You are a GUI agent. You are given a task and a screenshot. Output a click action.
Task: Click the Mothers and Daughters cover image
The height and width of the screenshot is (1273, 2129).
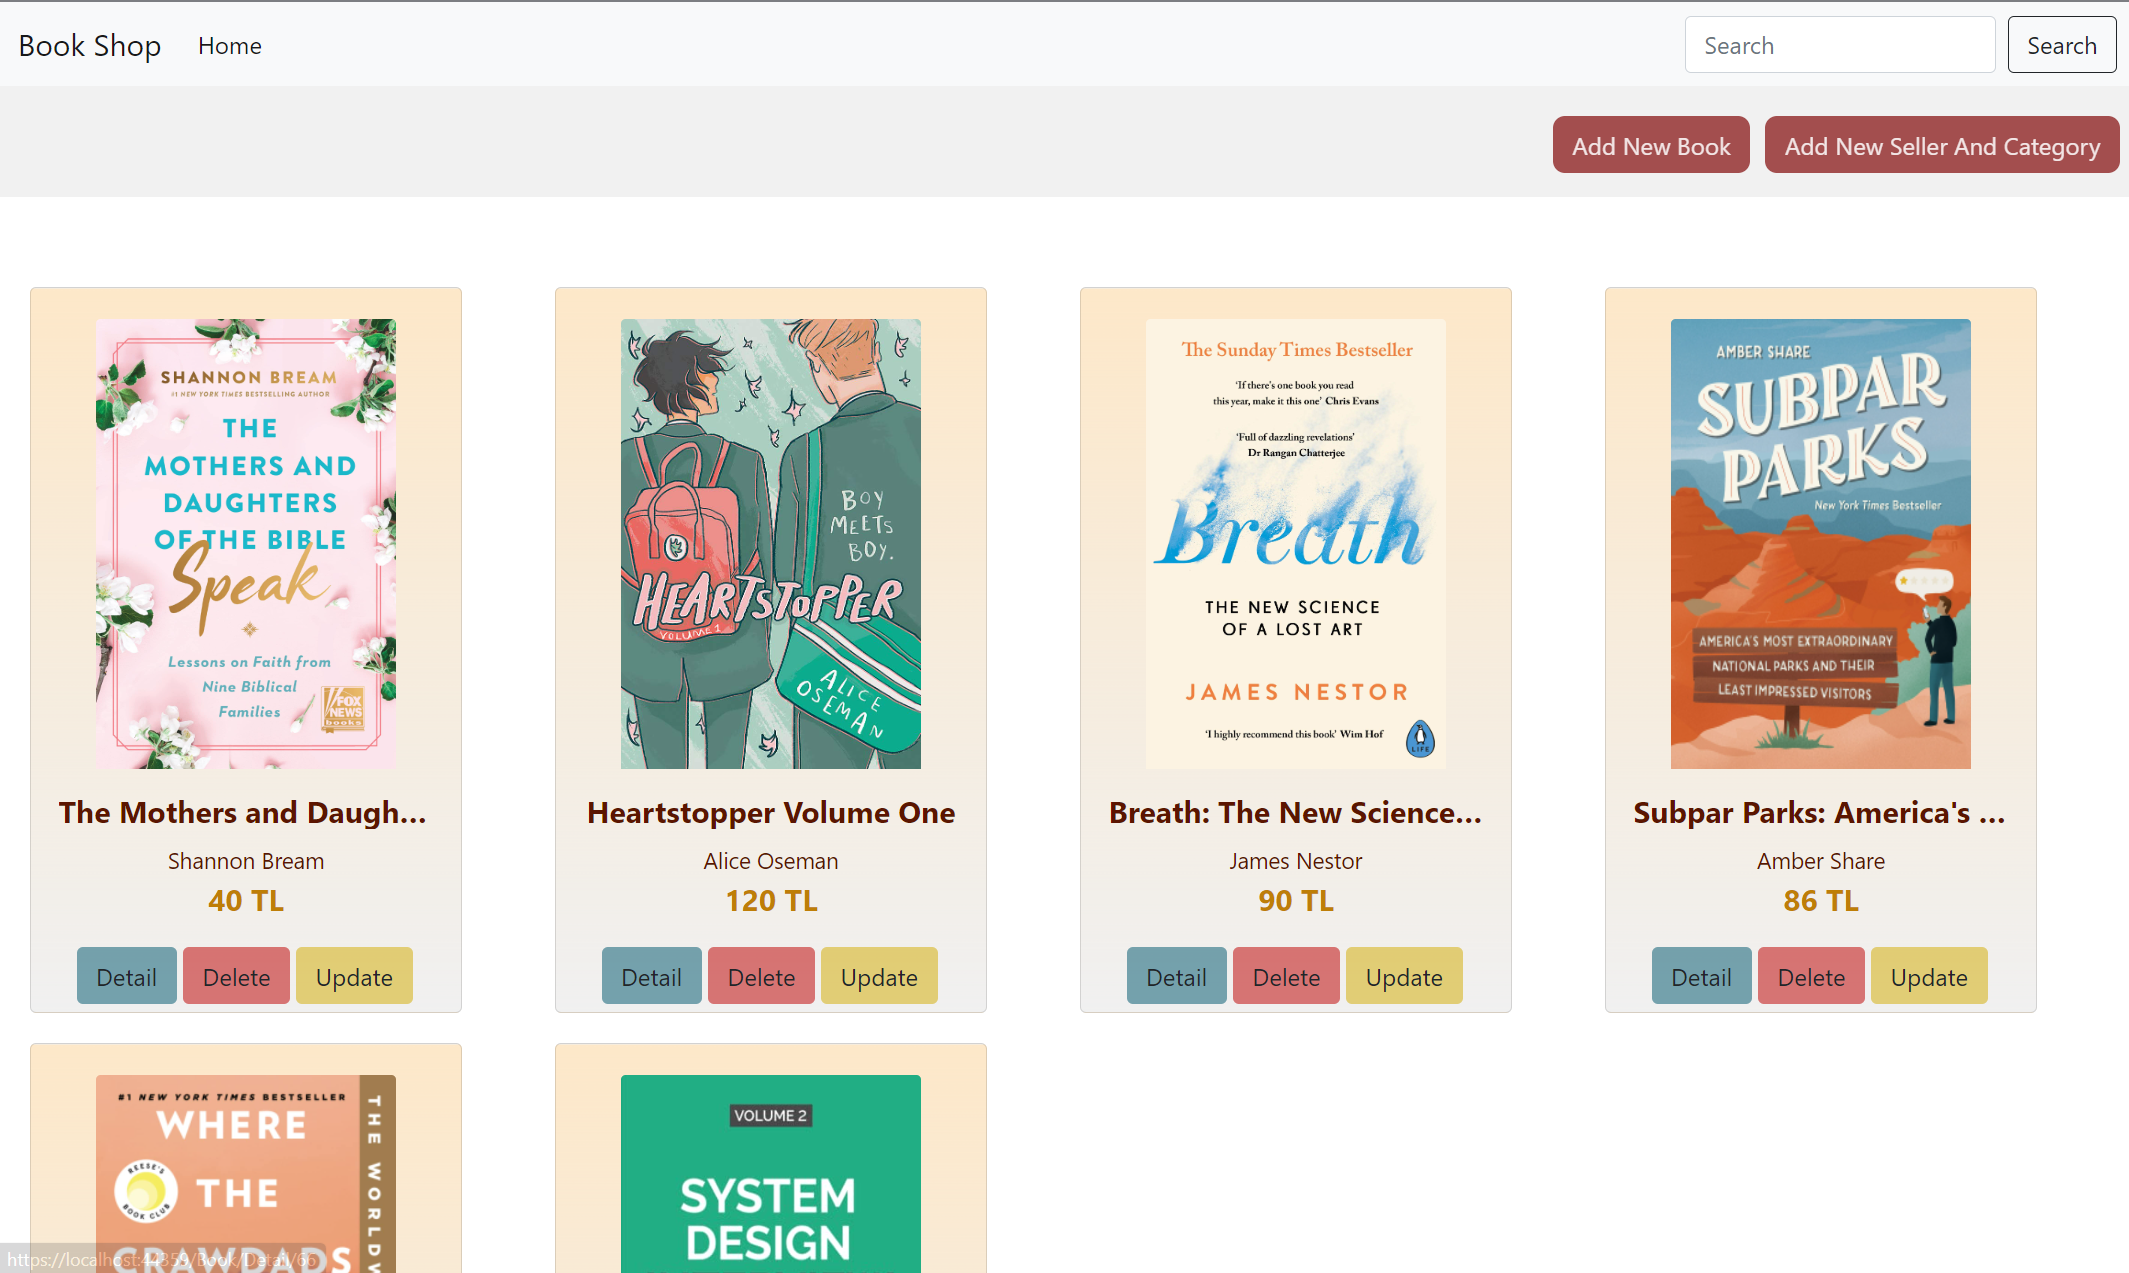[x=246, y=543]
